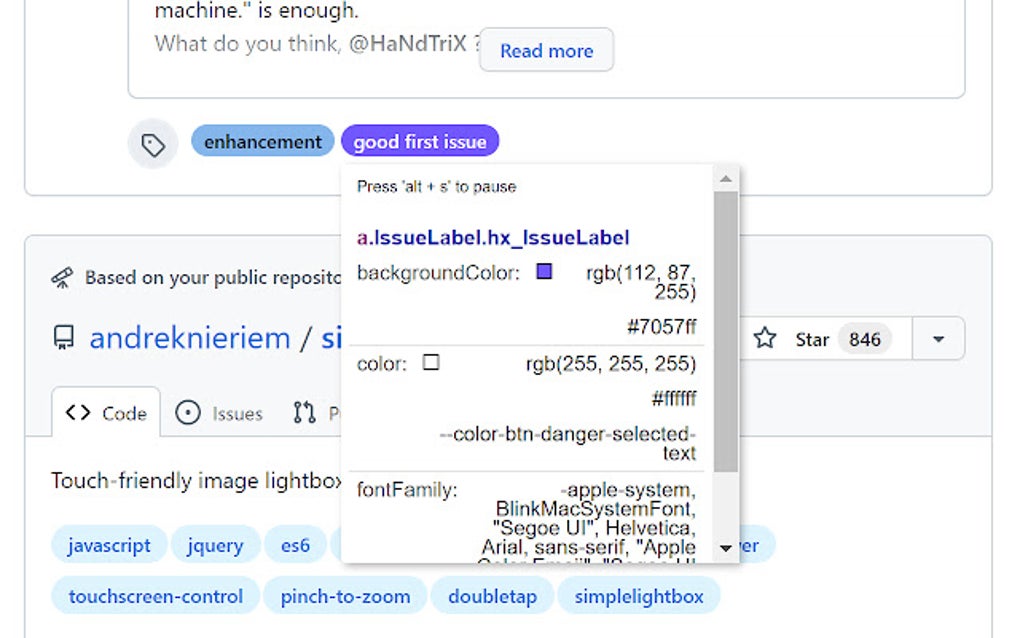1020x638 pixels.
Task: Click the scroll-down arrow in the inspector tooltip
Action: click(x=727, y=548)
